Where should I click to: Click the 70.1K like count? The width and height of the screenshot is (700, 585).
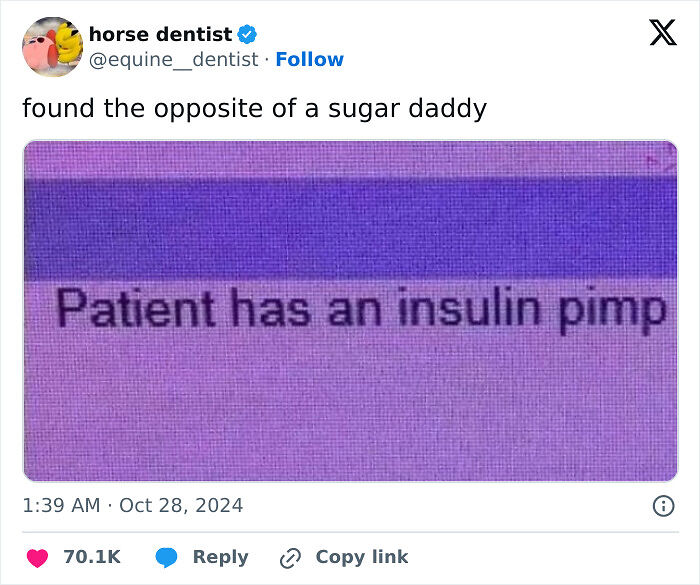[92, 558]
